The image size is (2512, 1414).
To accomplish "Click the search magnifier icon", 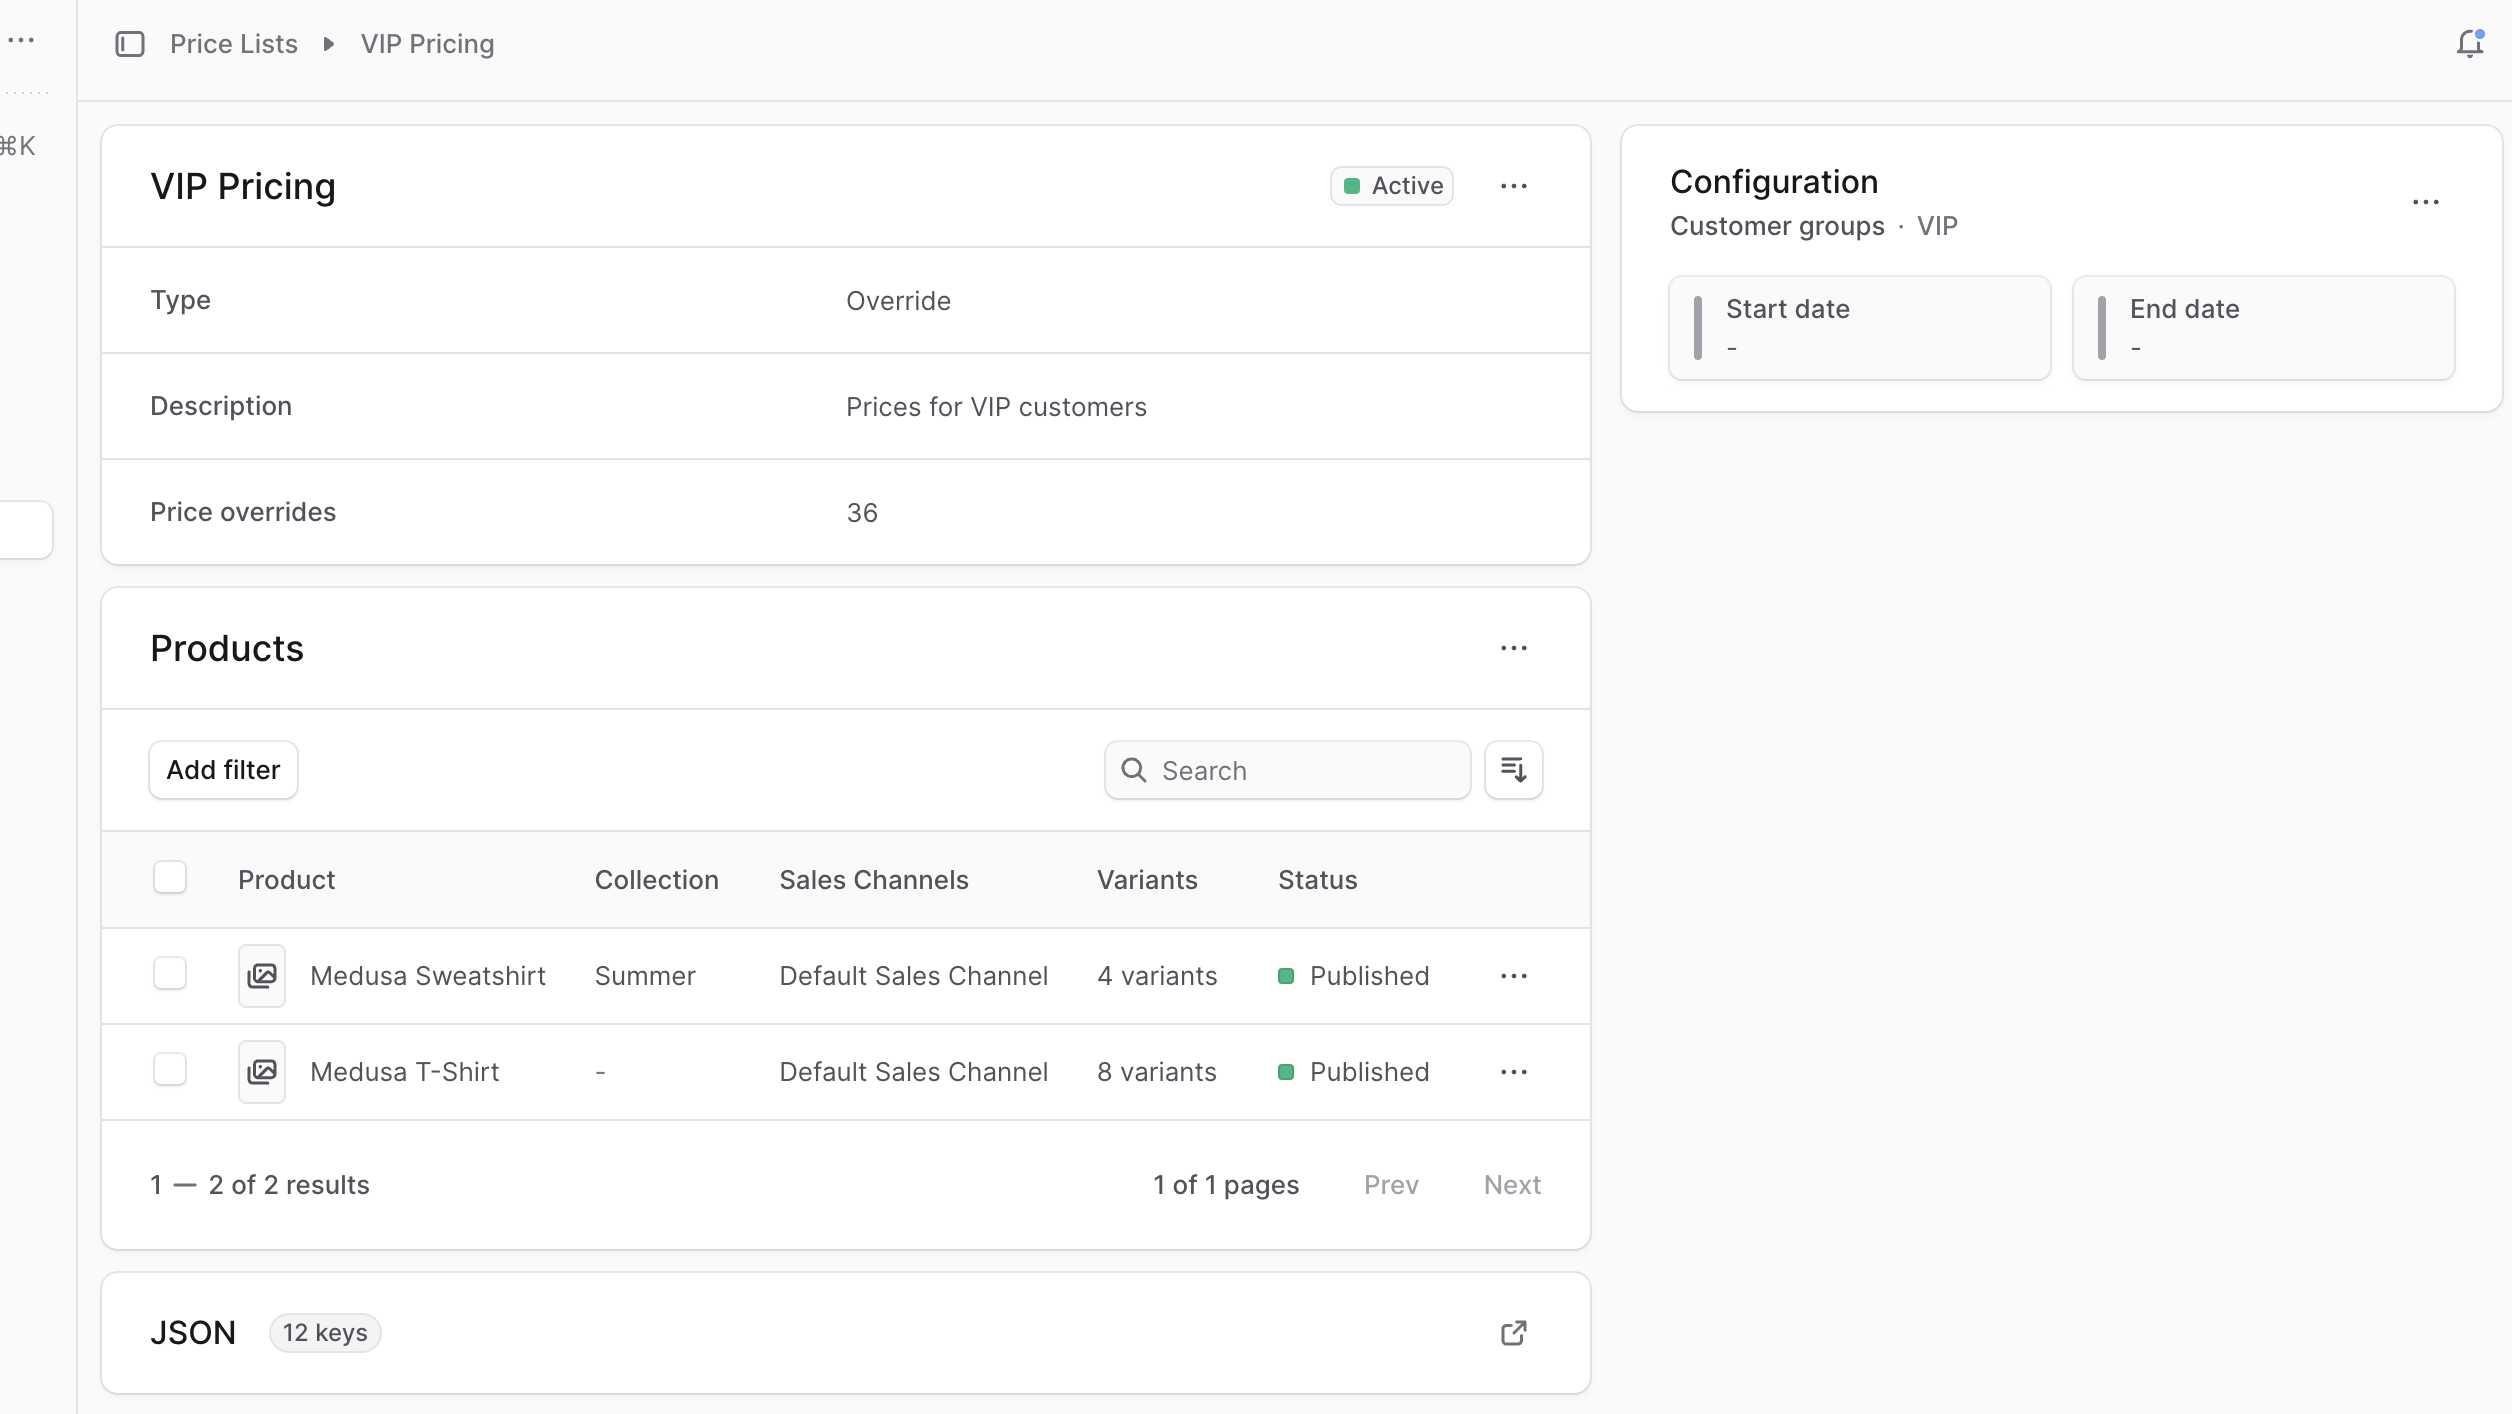I will pos(1133,770).
